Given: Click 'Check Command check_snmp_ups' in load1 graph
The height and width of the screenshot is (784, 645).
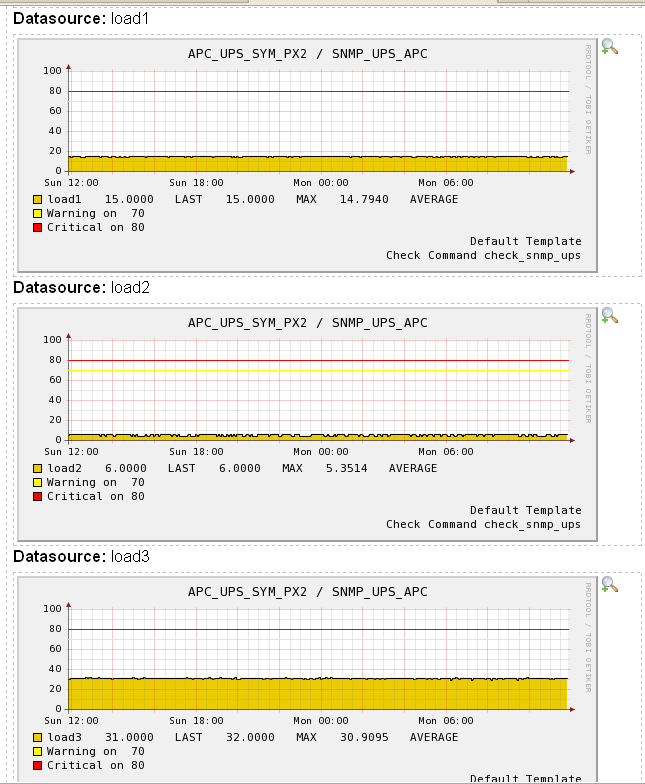Looking at the screenshot, I should tap(484, 256).
